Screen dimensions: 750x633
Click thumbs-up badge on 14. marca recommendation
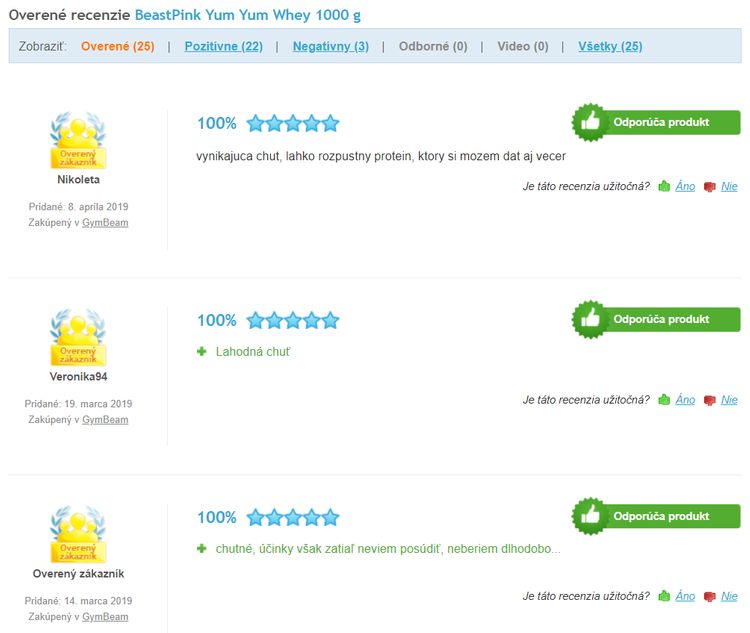pos(590,516)
